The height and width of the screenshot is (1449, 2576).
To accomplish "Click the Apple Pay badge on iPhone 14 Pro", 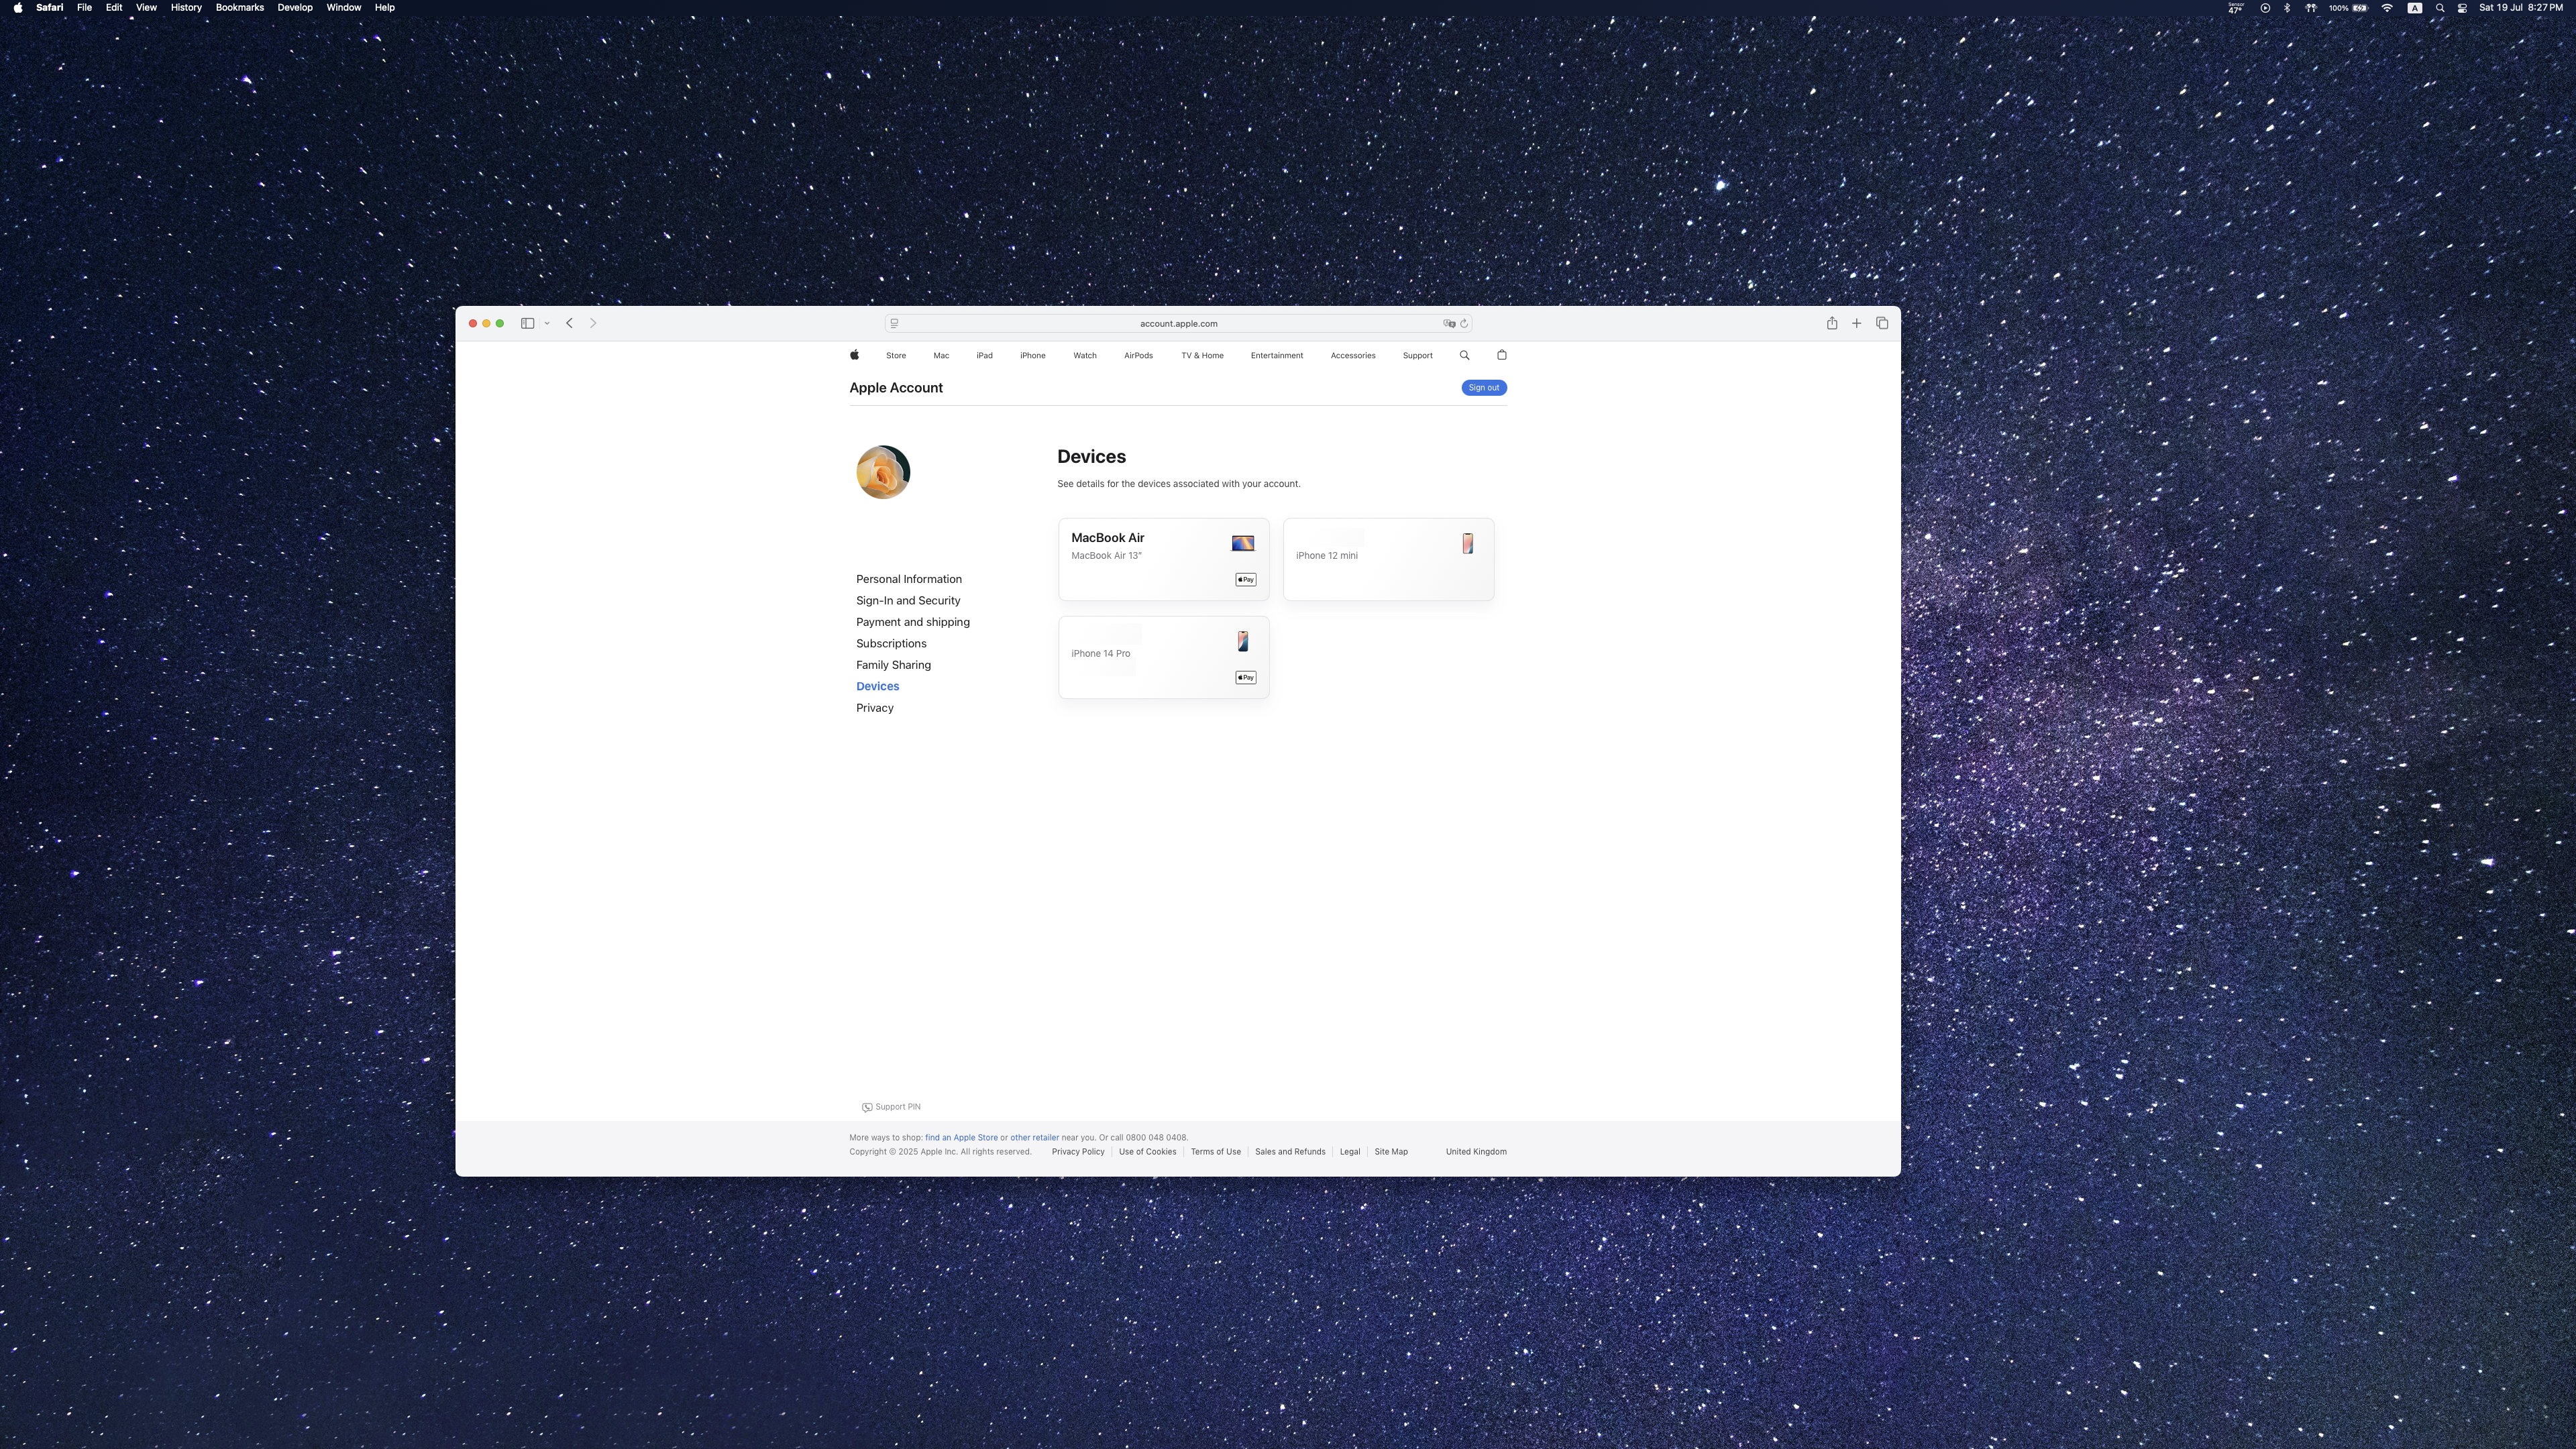I will point(1246,678).
